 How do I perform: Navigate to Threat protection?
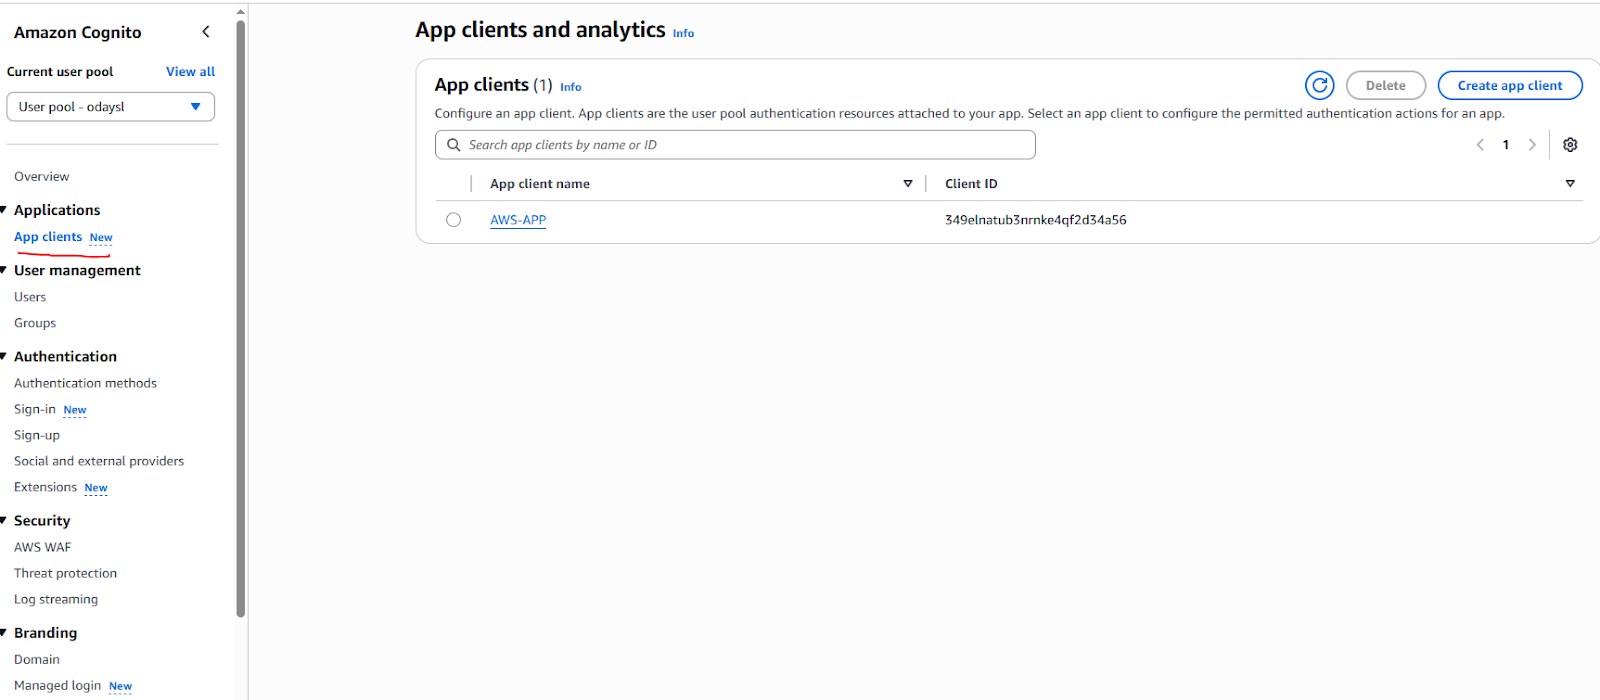[65, 573]
